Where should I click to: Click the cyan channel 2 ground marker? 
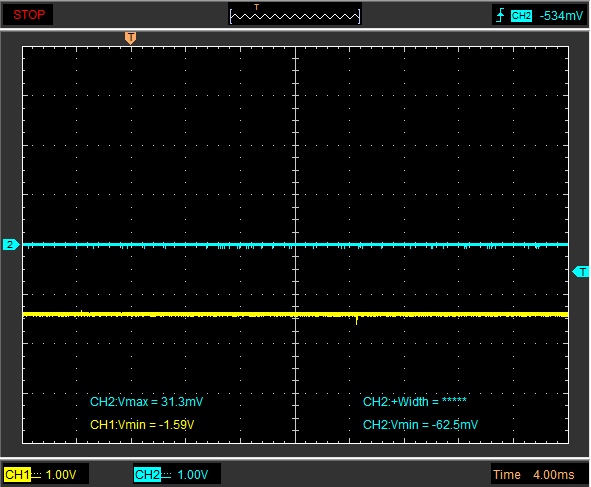11,245
